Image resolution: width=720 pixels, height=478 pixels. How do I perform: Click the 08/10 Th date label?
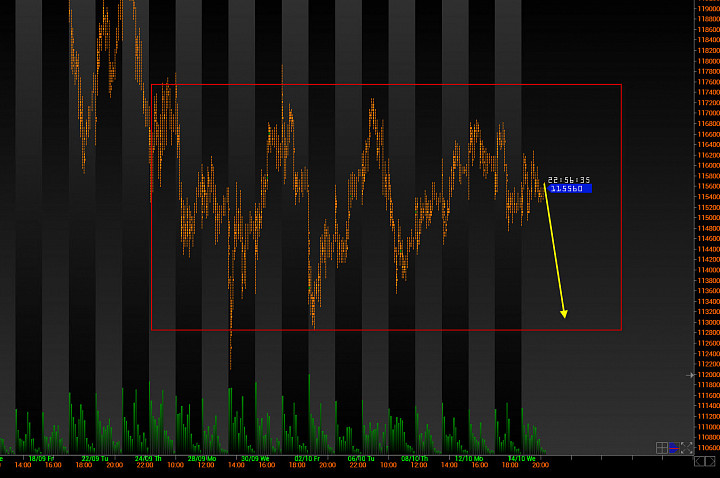click(x=415, y=459)
